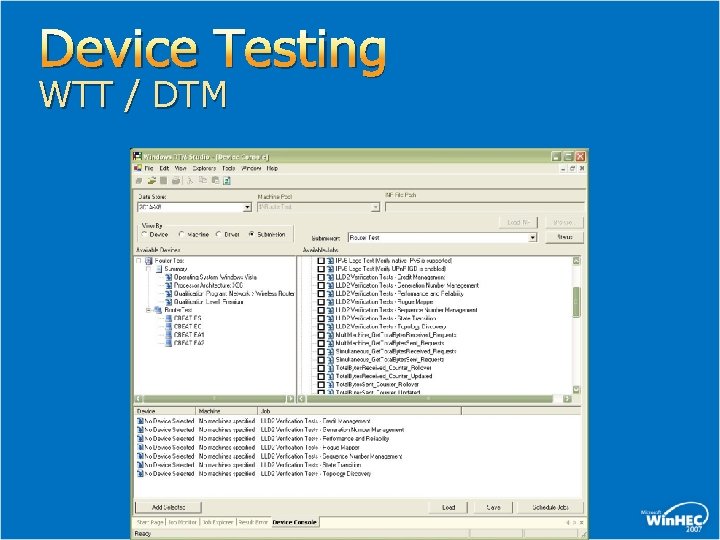The image size is (720, 540).
Task: Click icon of queued Rogue Mapper row
Action: pyautogui.click(x=140, y=447)
